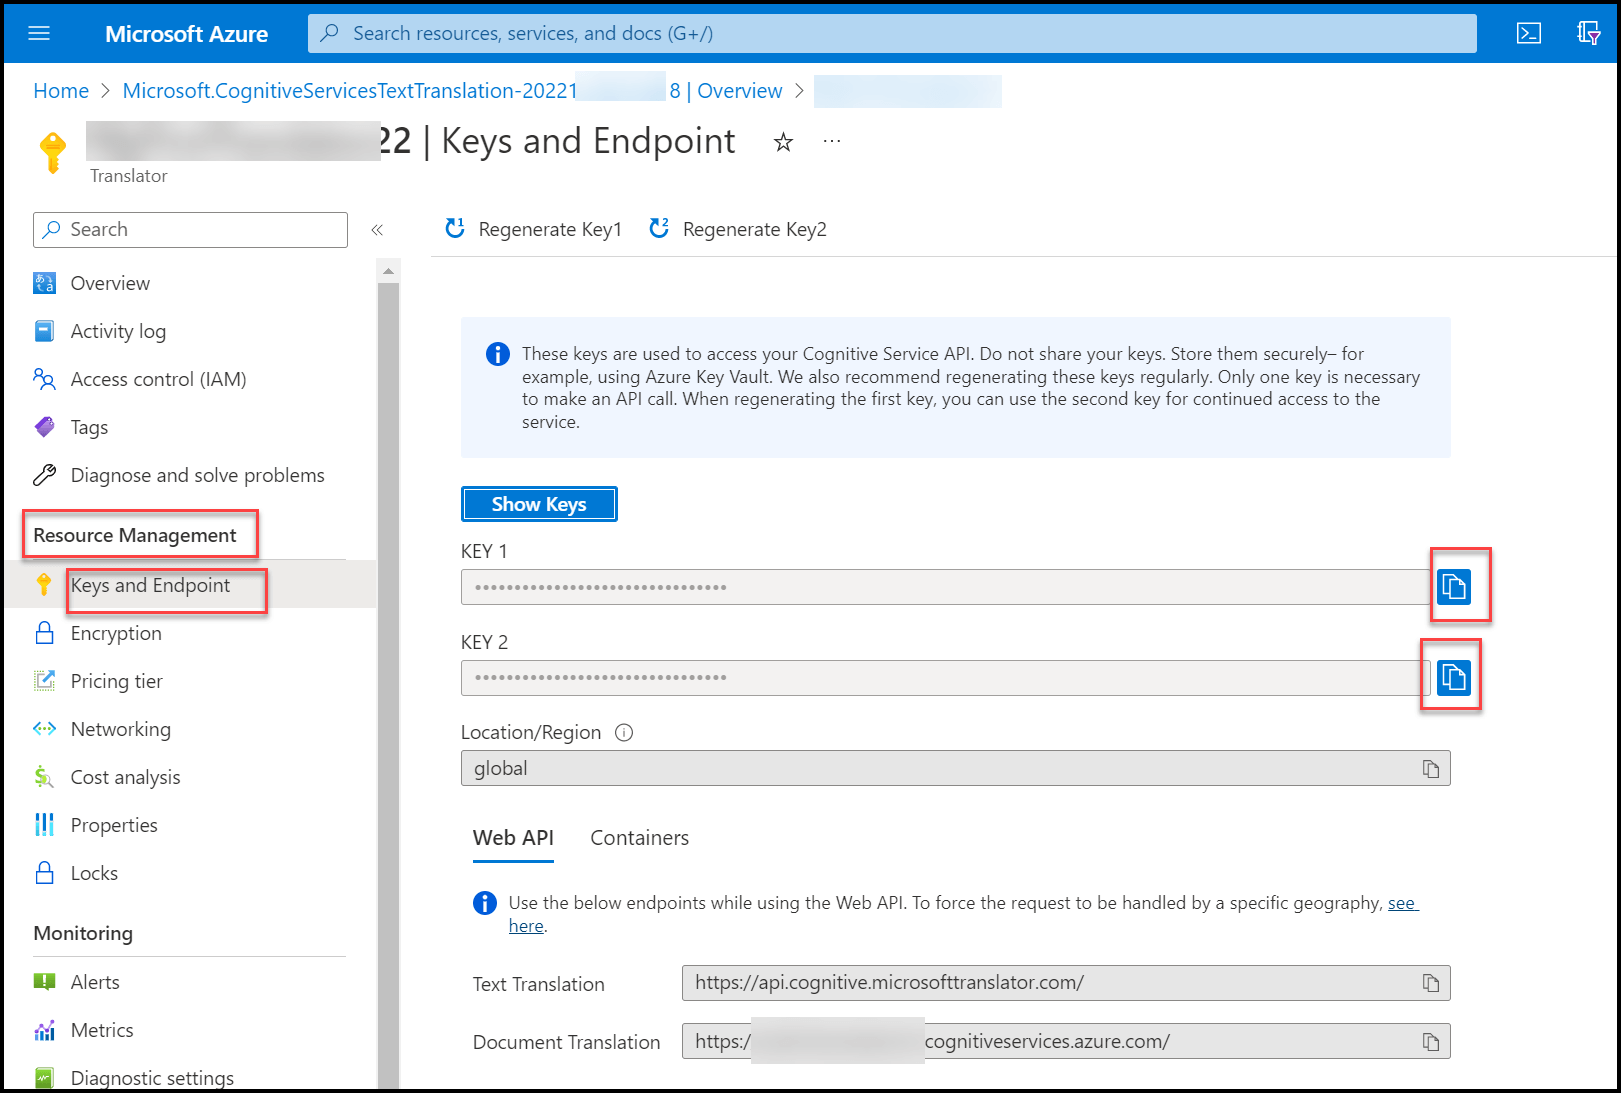1621x1093 pixels.
Task: Click Regenerate Key1
Action: coord(534,229)
